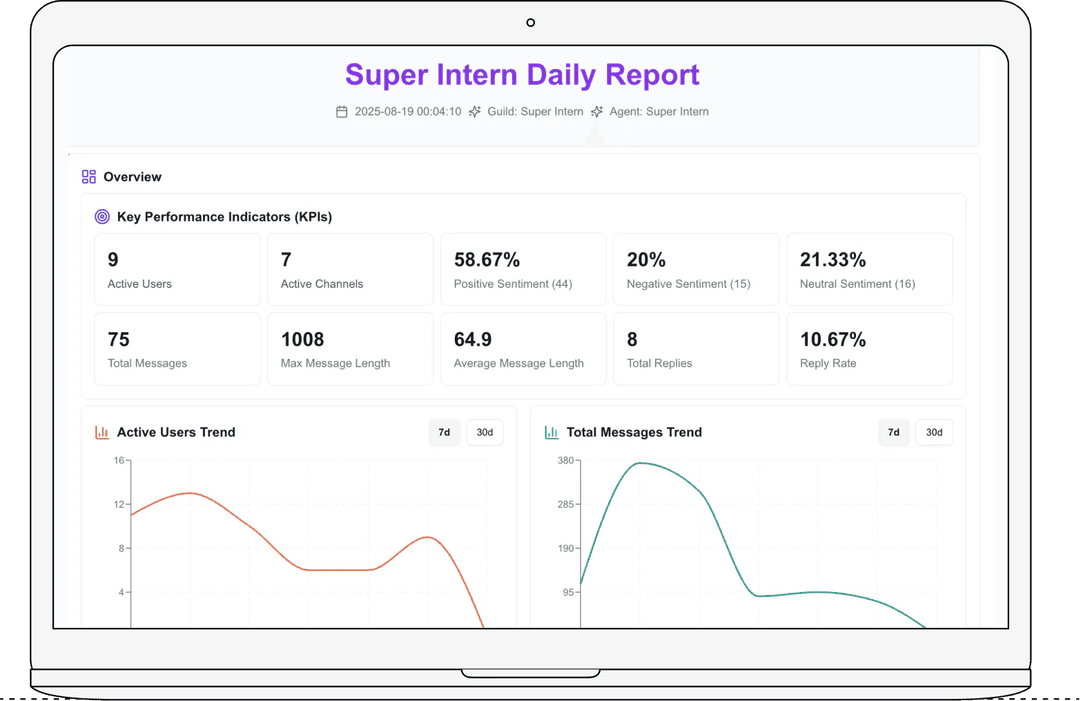Click the bullseye icon beside Key Performance Indicators
Viewport: 1080px width, 701px height.
tap(101, 216)
